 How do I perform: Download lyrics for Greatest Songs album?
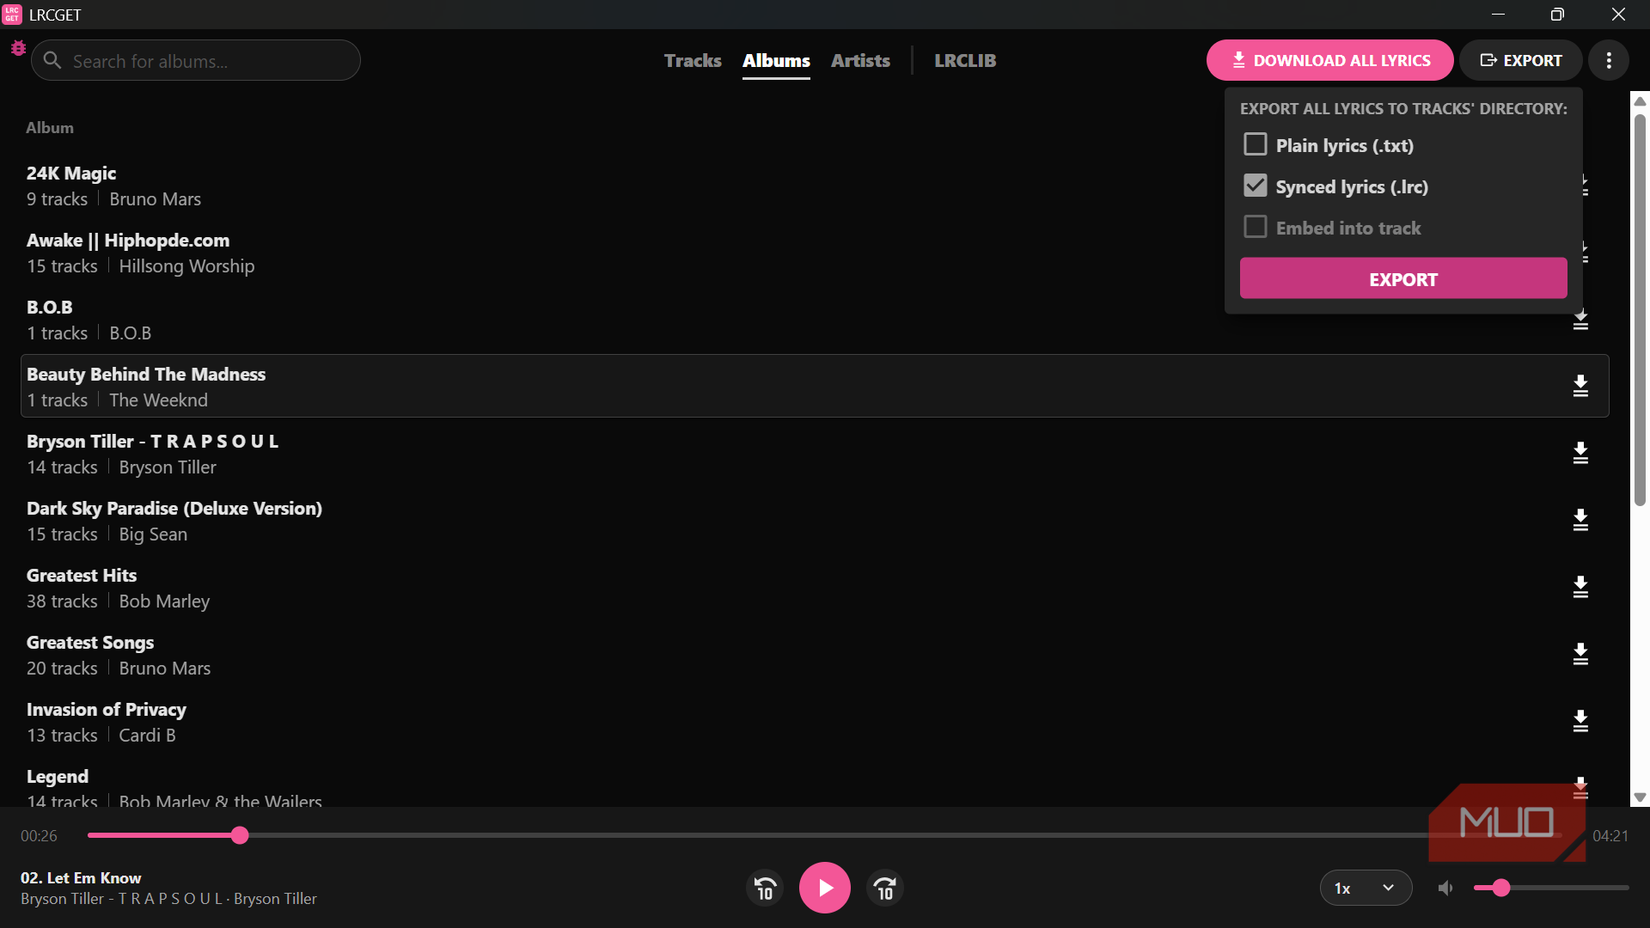click(1580, 654)
